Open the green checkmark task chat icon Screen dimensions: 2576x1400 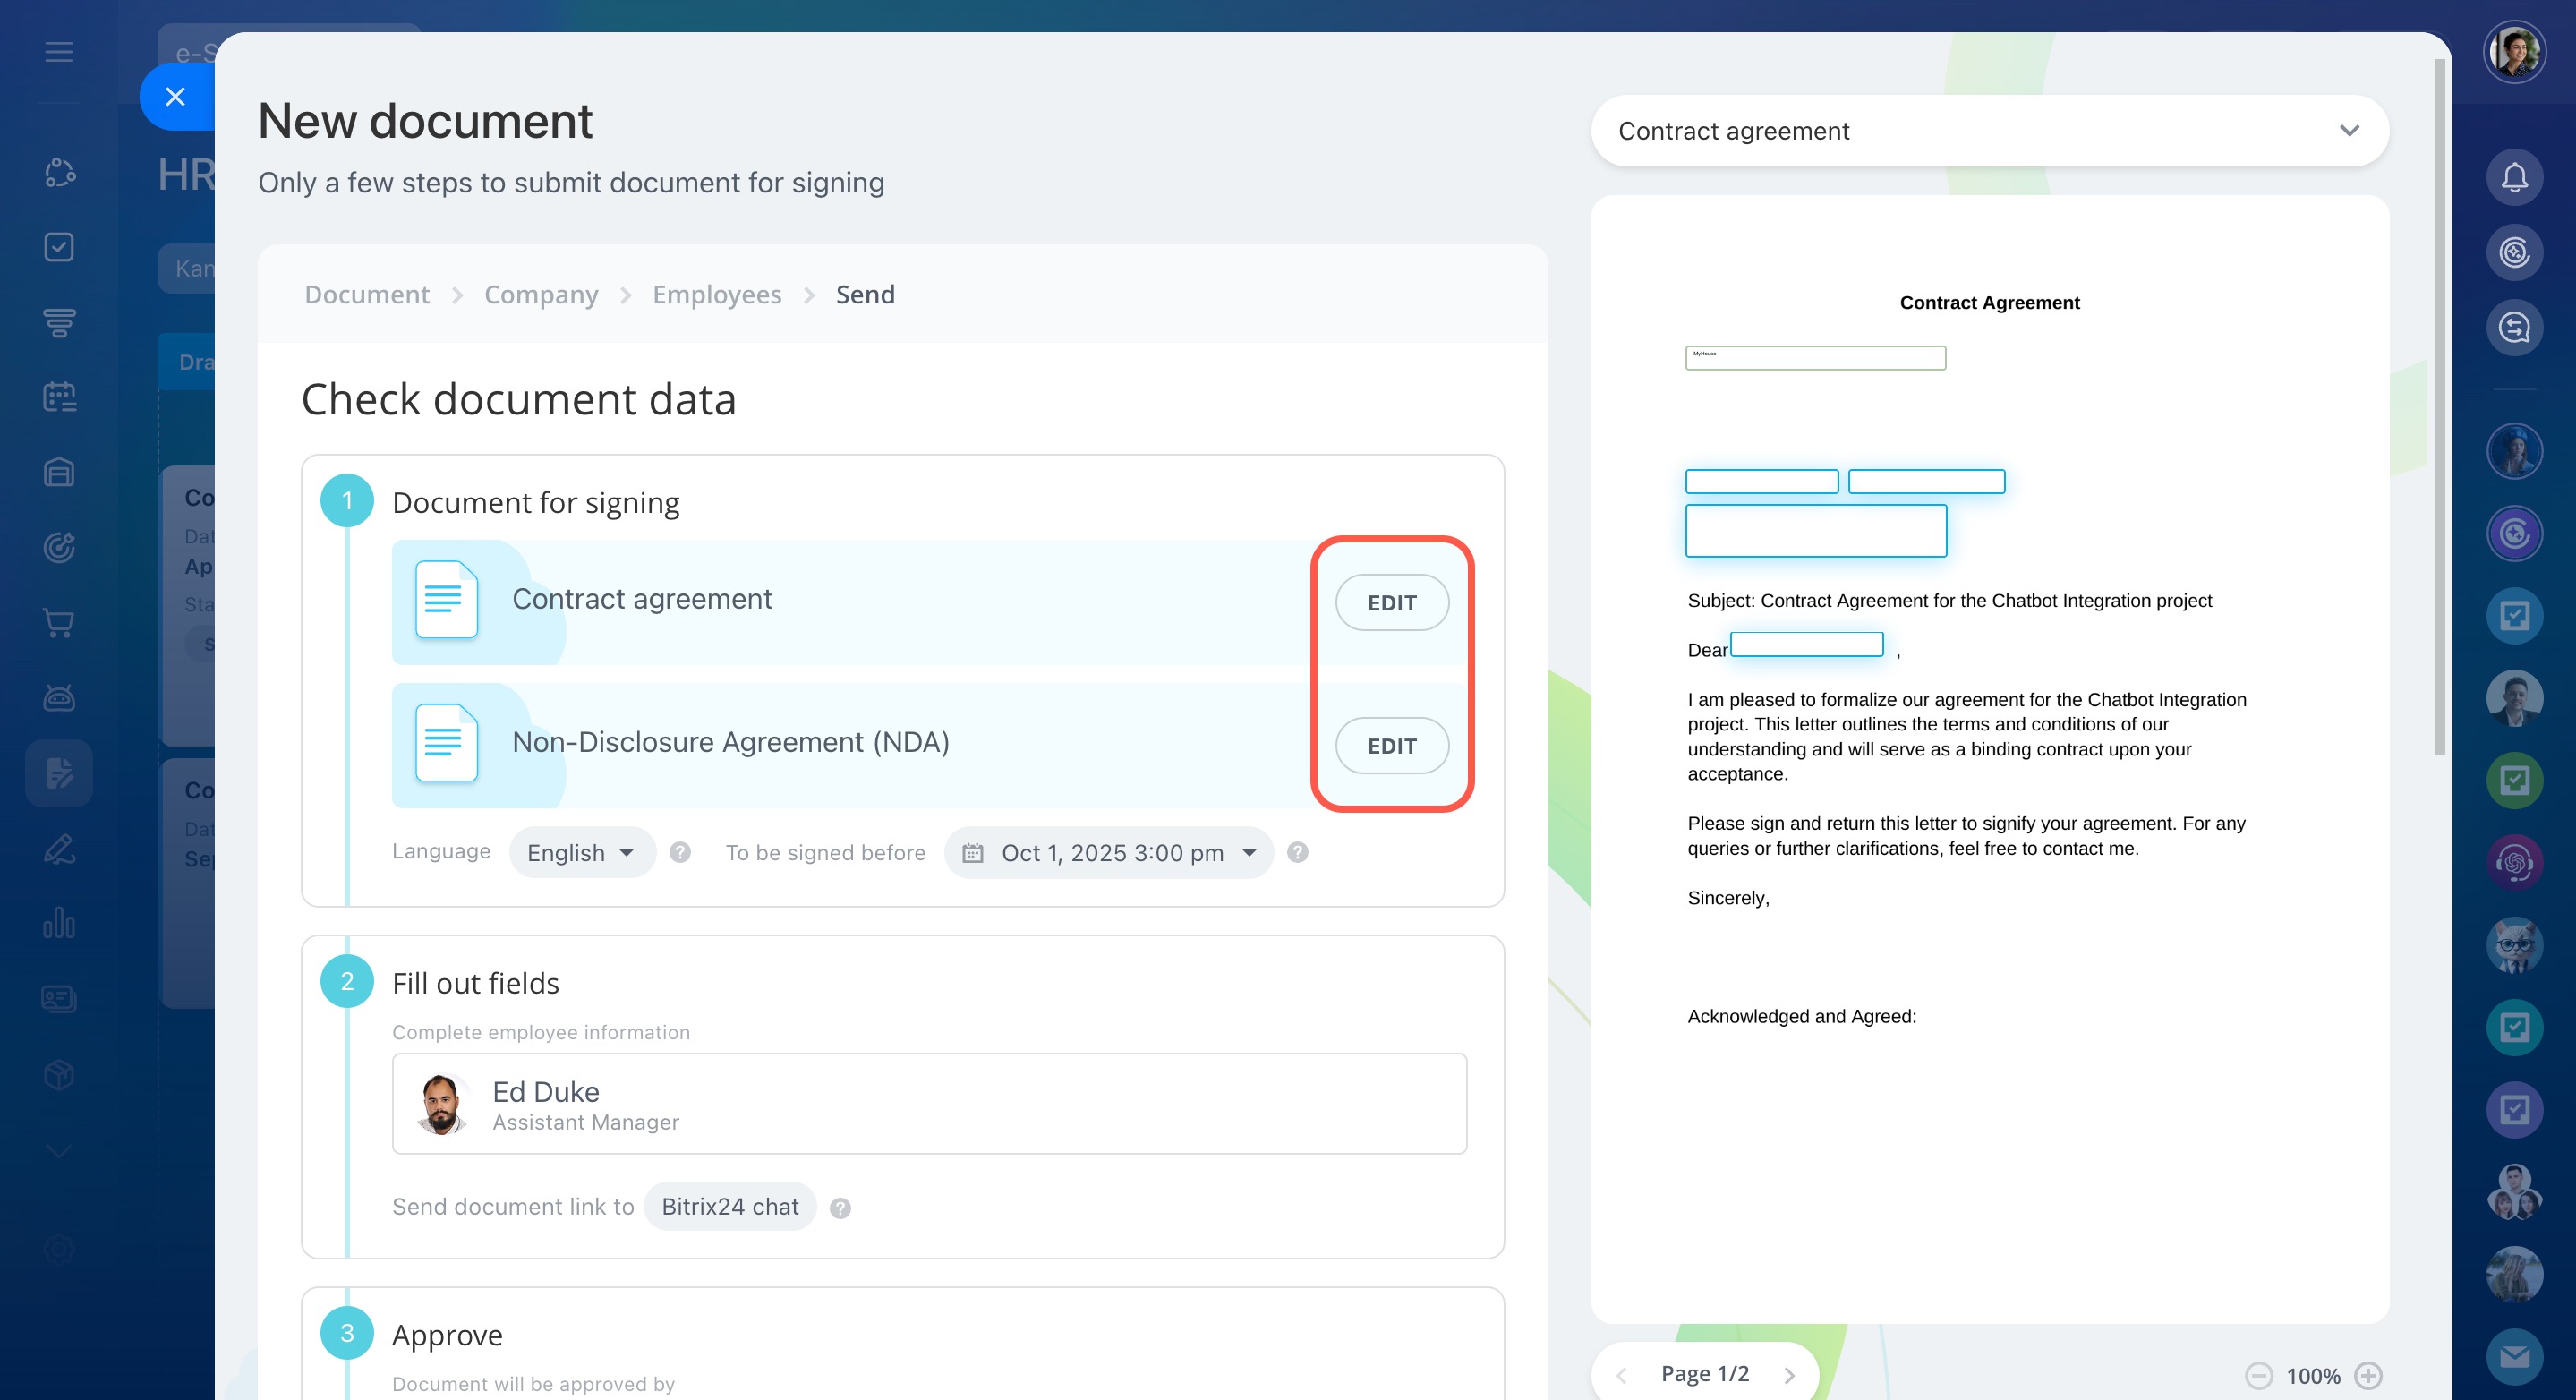(2514, 781)
